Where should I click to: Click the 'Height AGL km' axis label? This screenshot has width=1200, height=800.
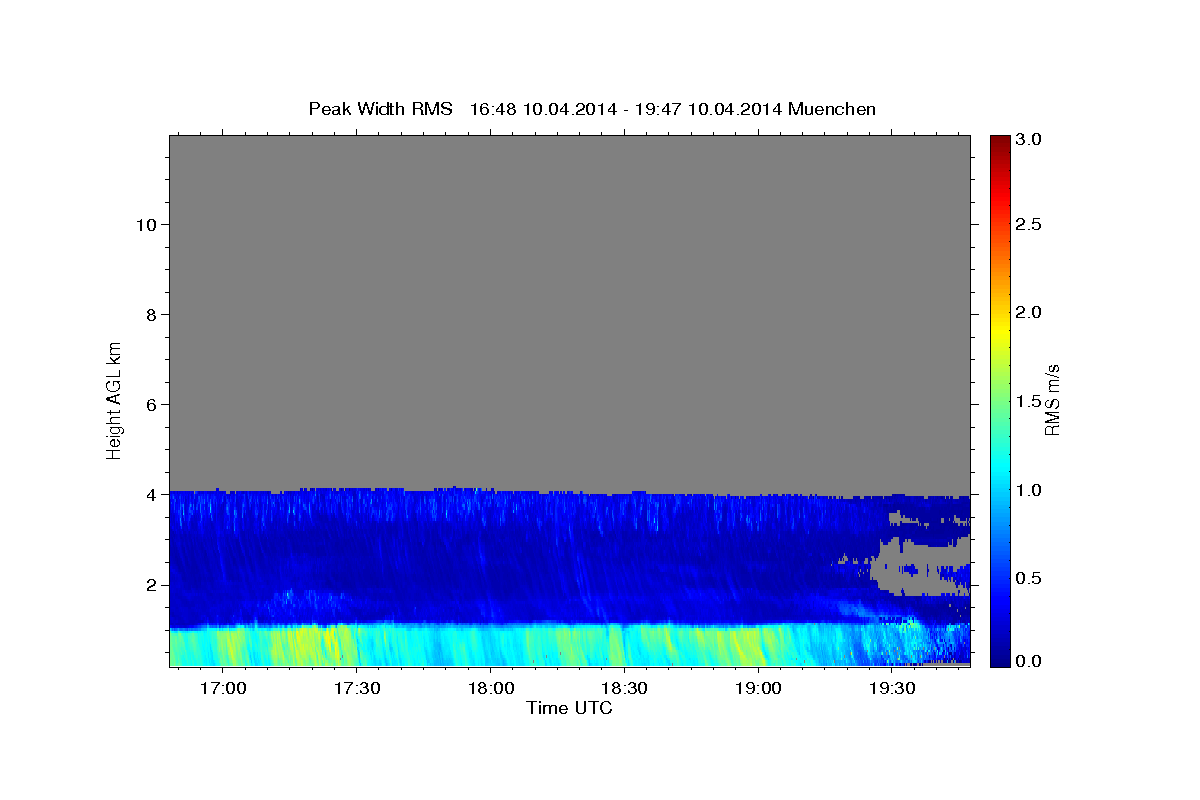click(x=114, y=399)
